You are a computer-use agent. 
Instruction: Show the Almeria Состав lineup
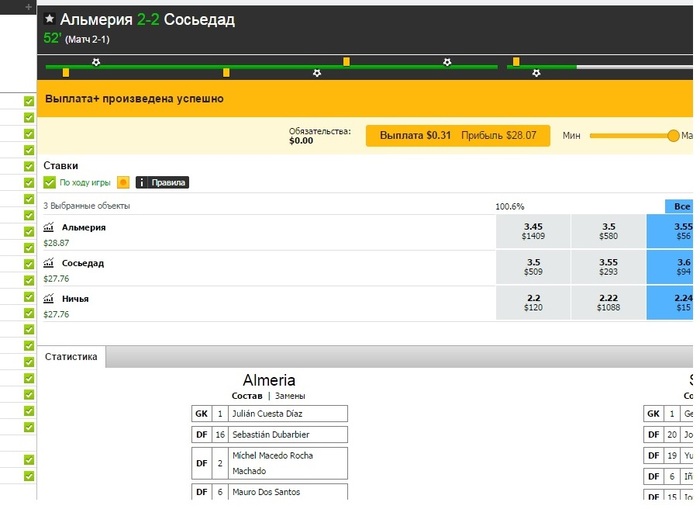click(x=247, y=396)
